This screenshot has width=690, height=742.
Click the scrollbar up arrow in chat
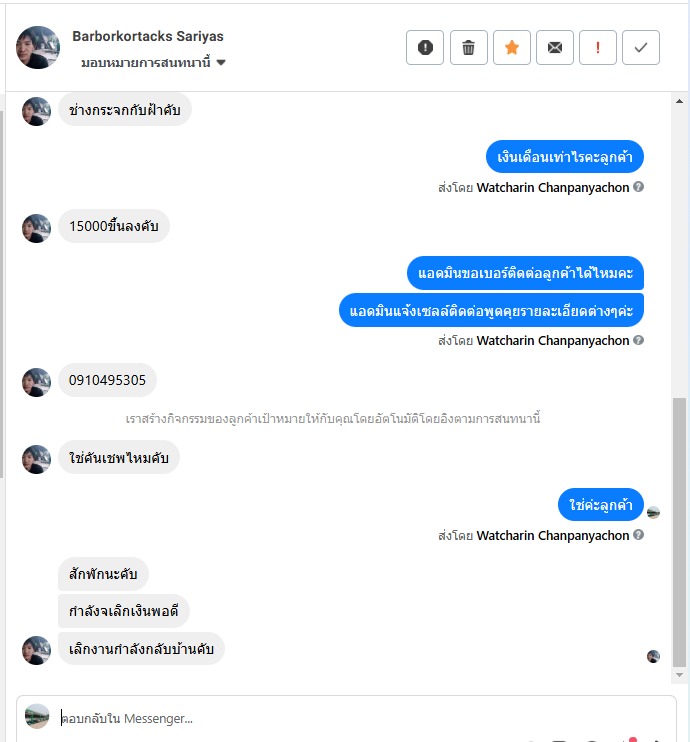[x=679, y=101]
